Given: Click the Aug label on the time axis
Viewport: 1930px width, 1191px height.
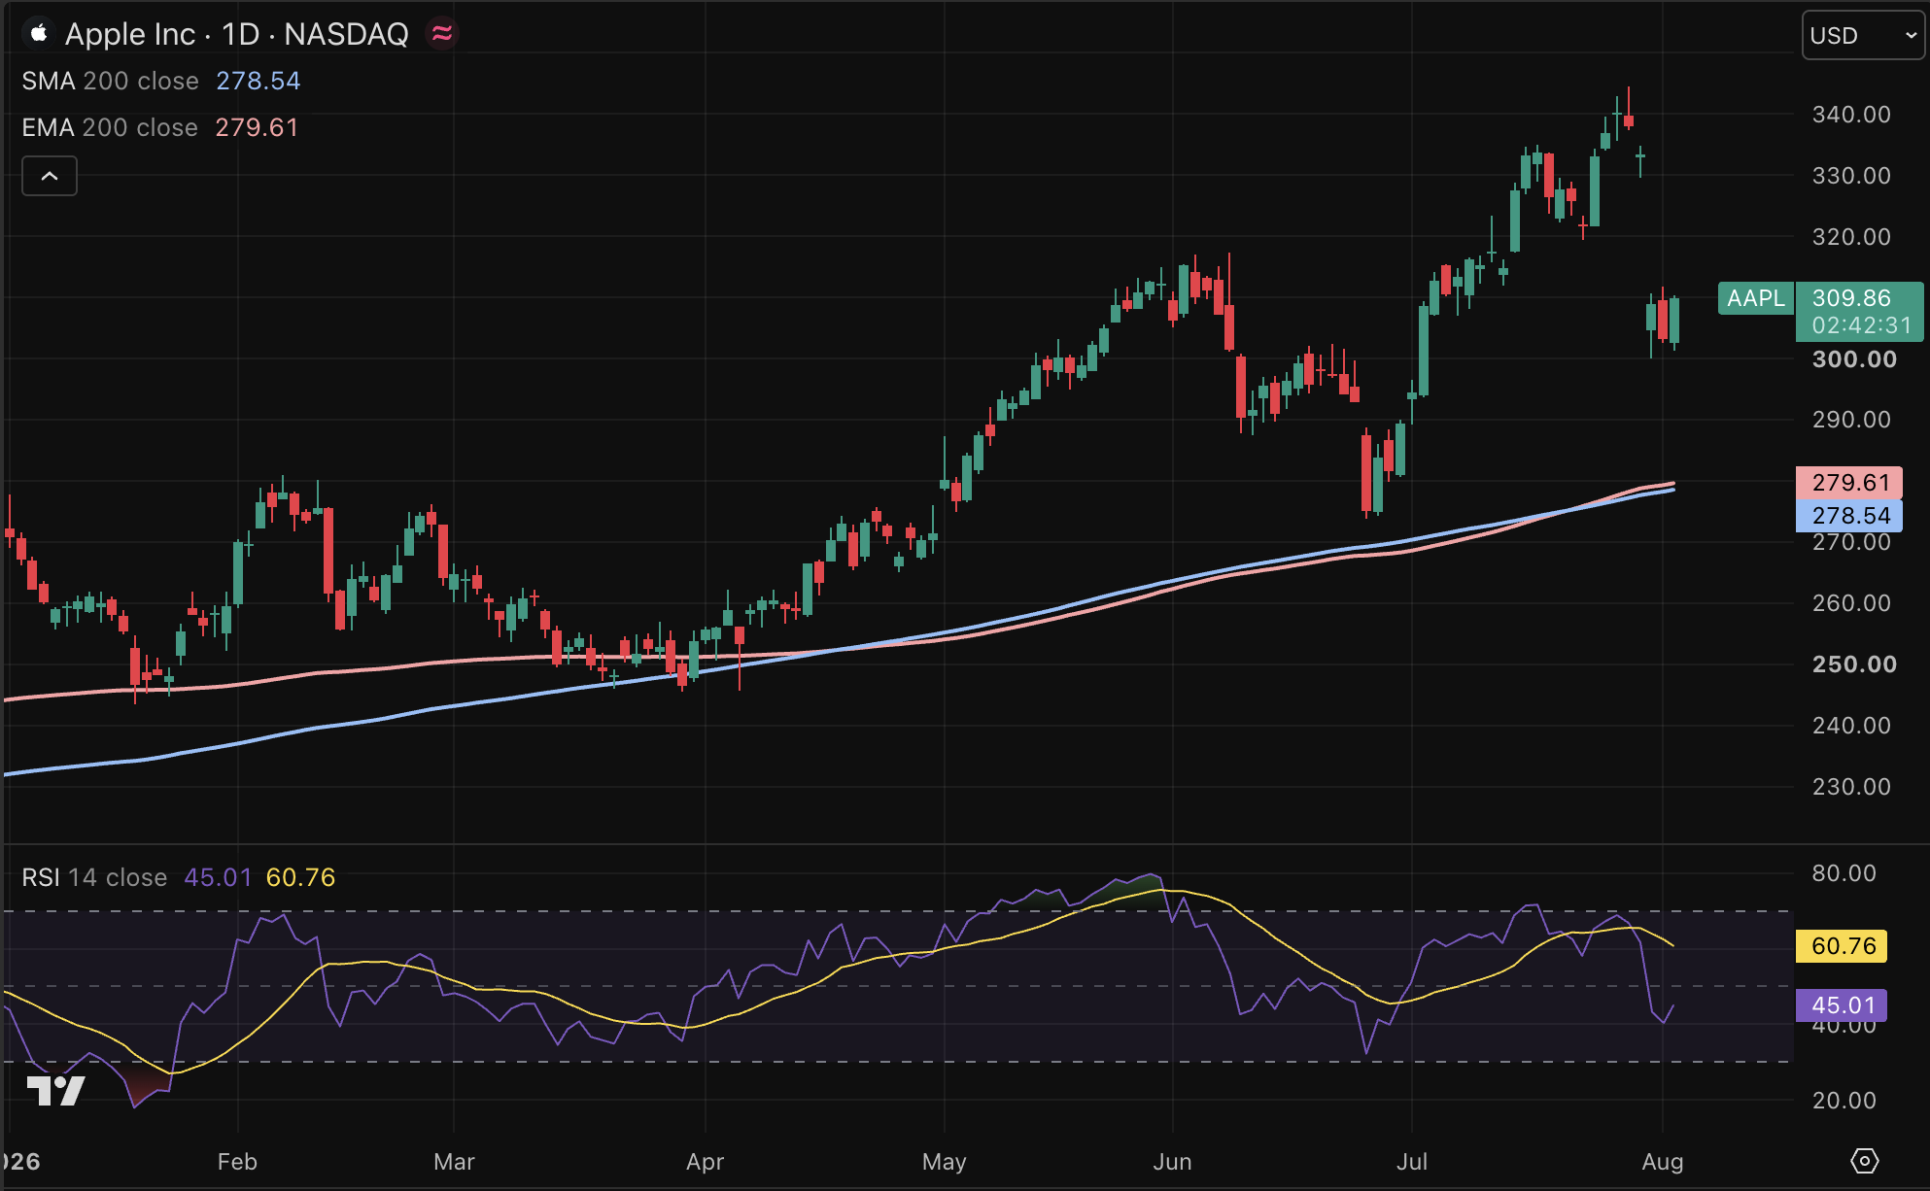Looking at the screenshot, I should tap(1663, 1162).
